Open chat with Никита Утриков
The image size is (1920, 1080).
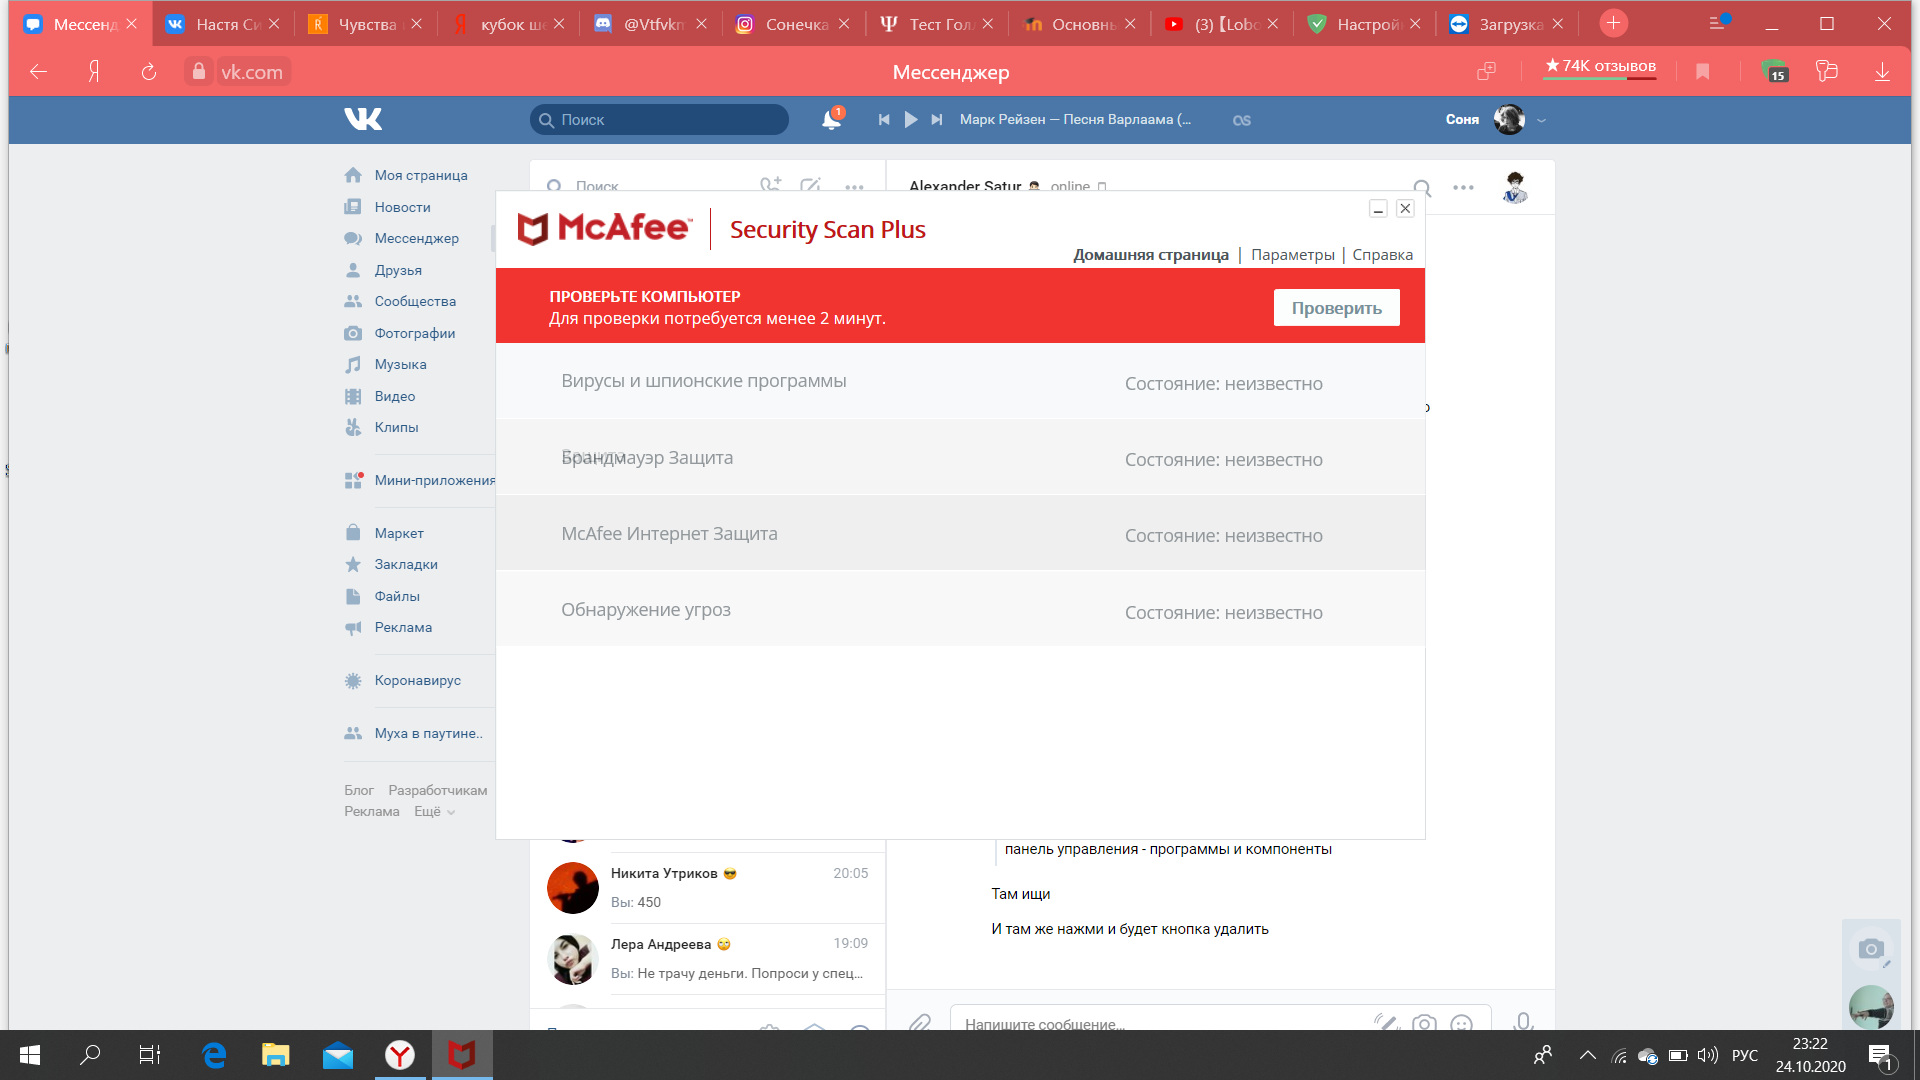[x=708, y=888]
